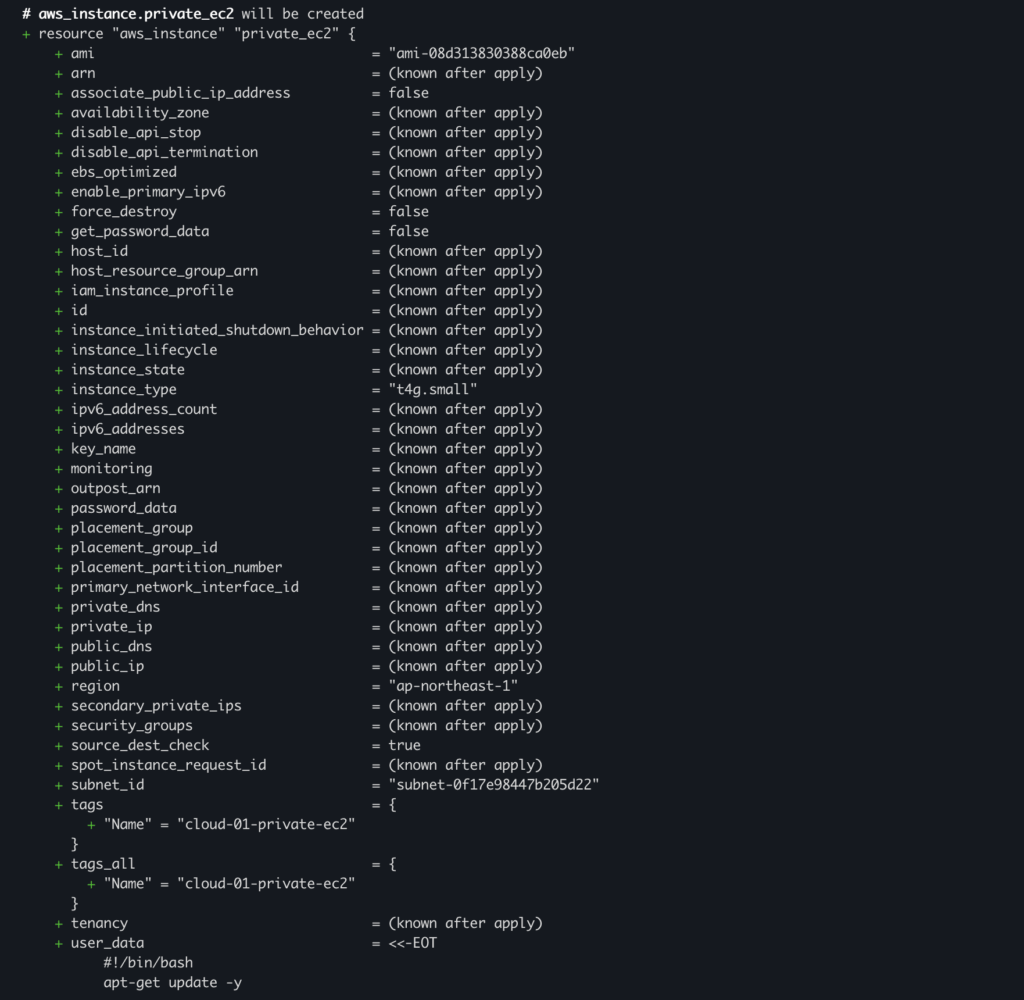
Task: Click the <<-EOT heredoc marker
Action: tap(412, 943)
